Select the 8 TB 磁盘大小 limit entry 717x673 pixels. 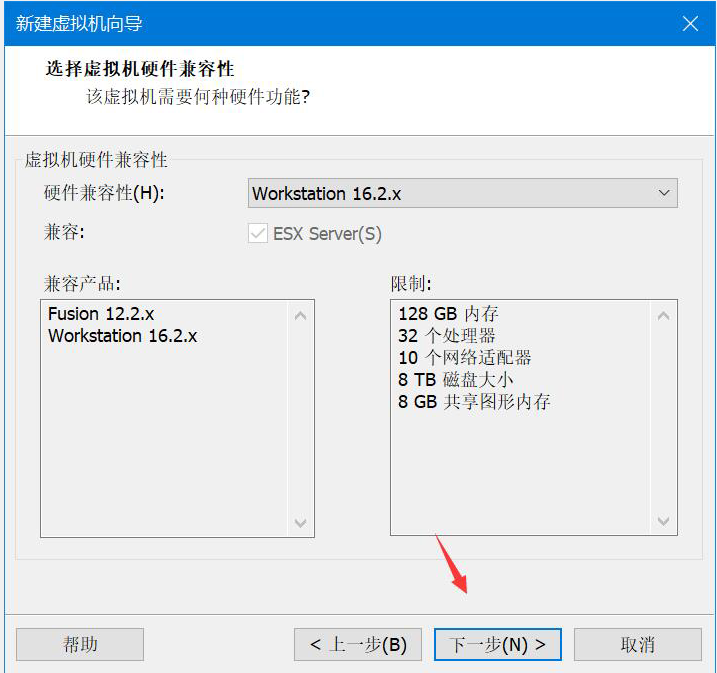pos(455,380)
